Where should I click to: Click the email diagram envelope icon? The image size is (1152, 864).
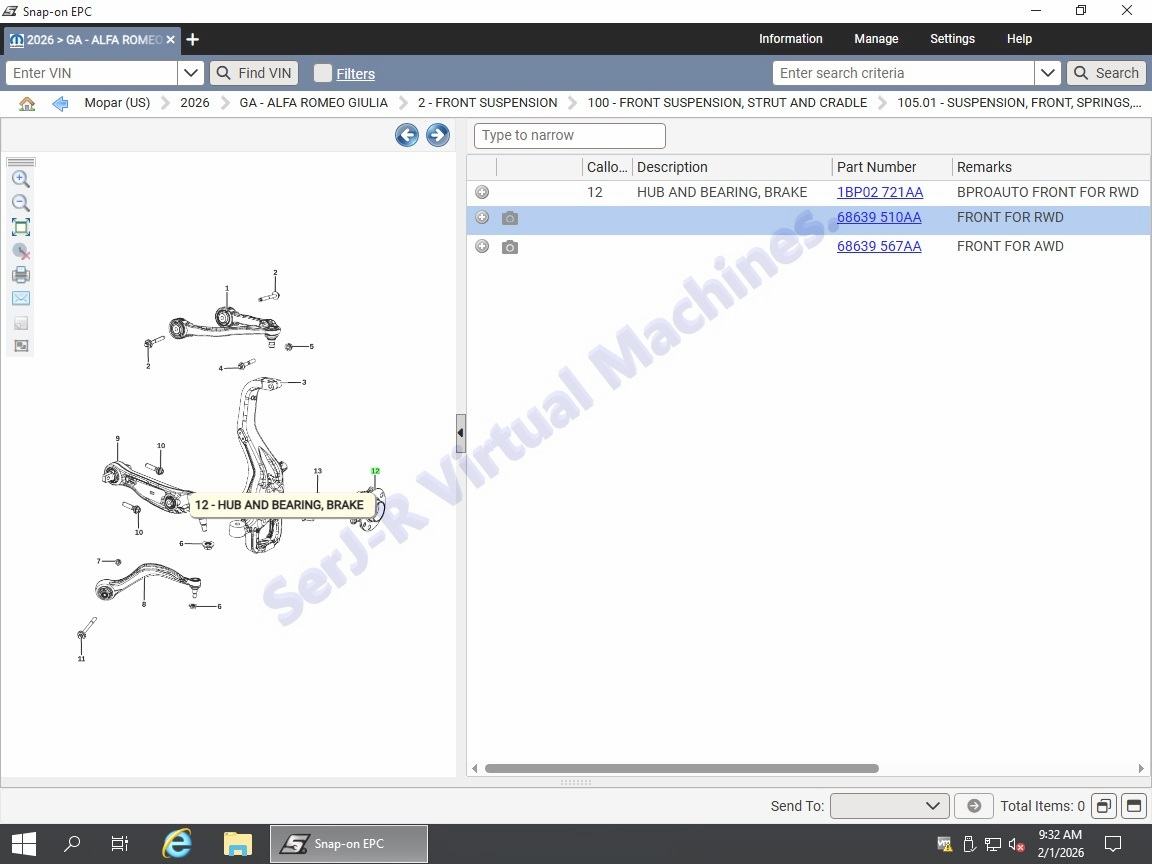click(20, 298)
